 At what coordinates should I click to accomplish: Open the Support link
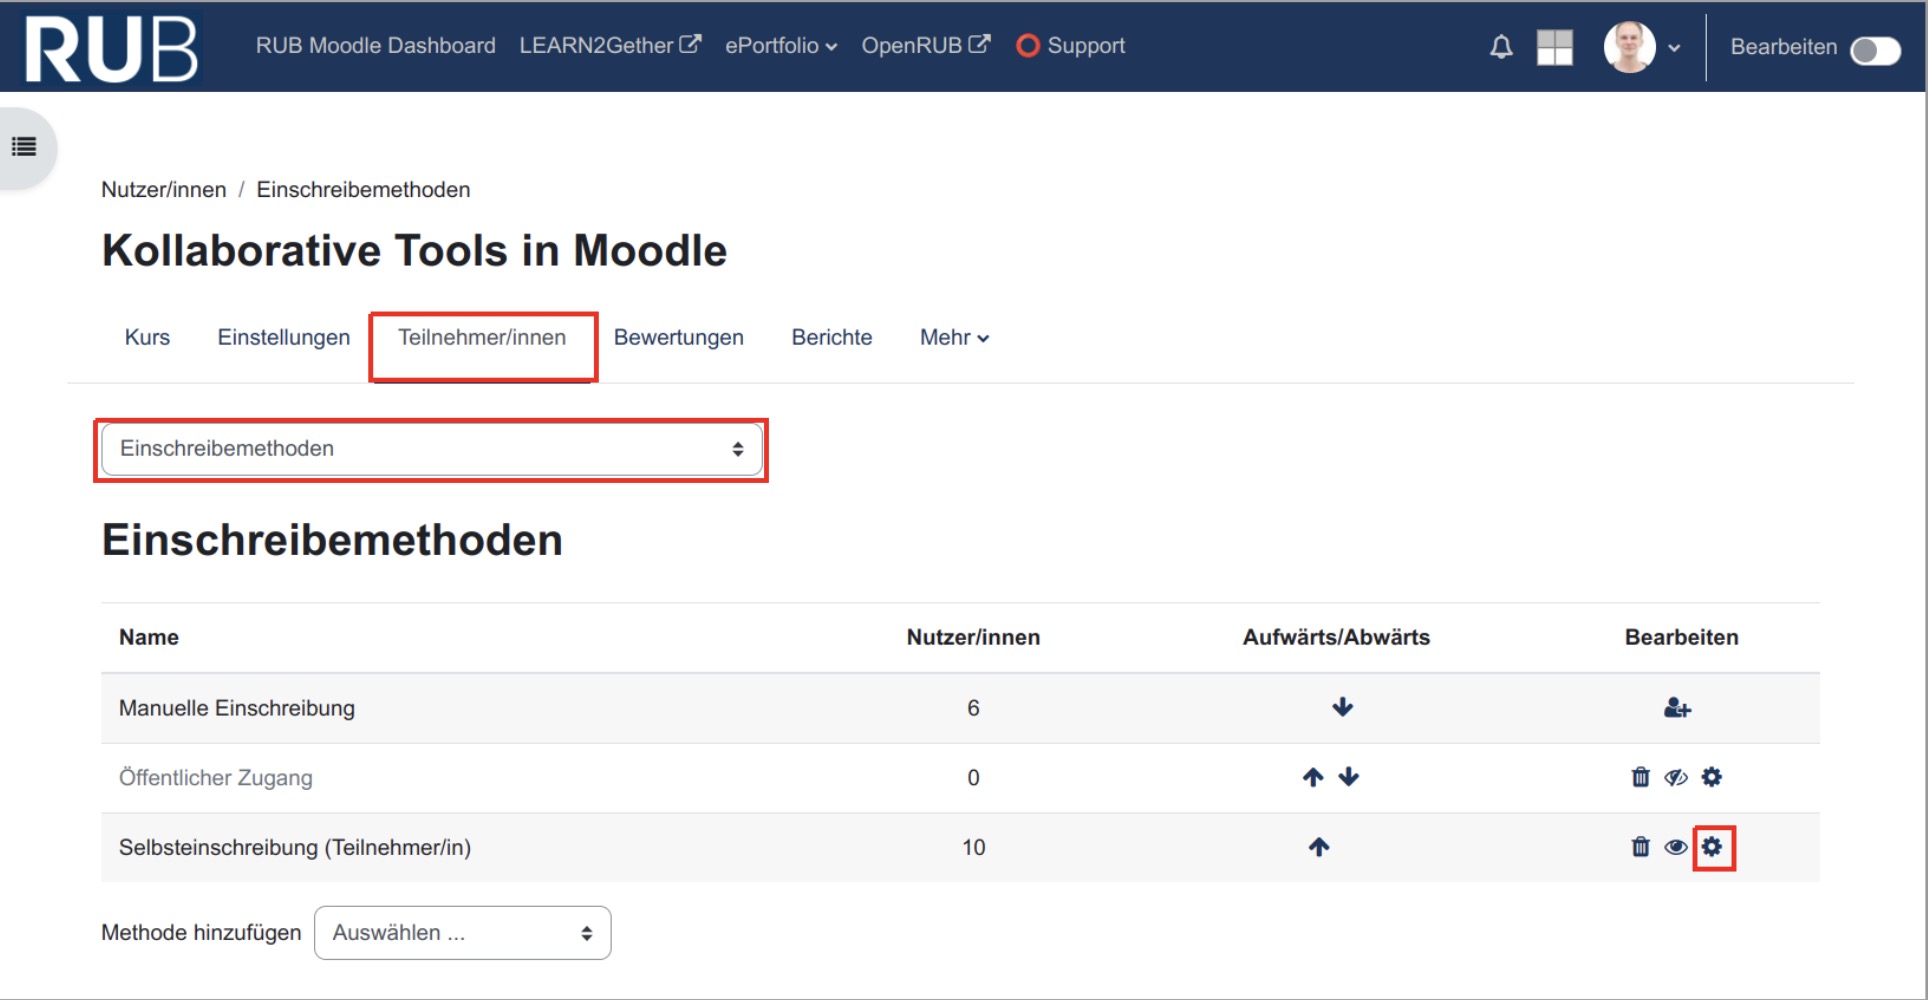1070,46
